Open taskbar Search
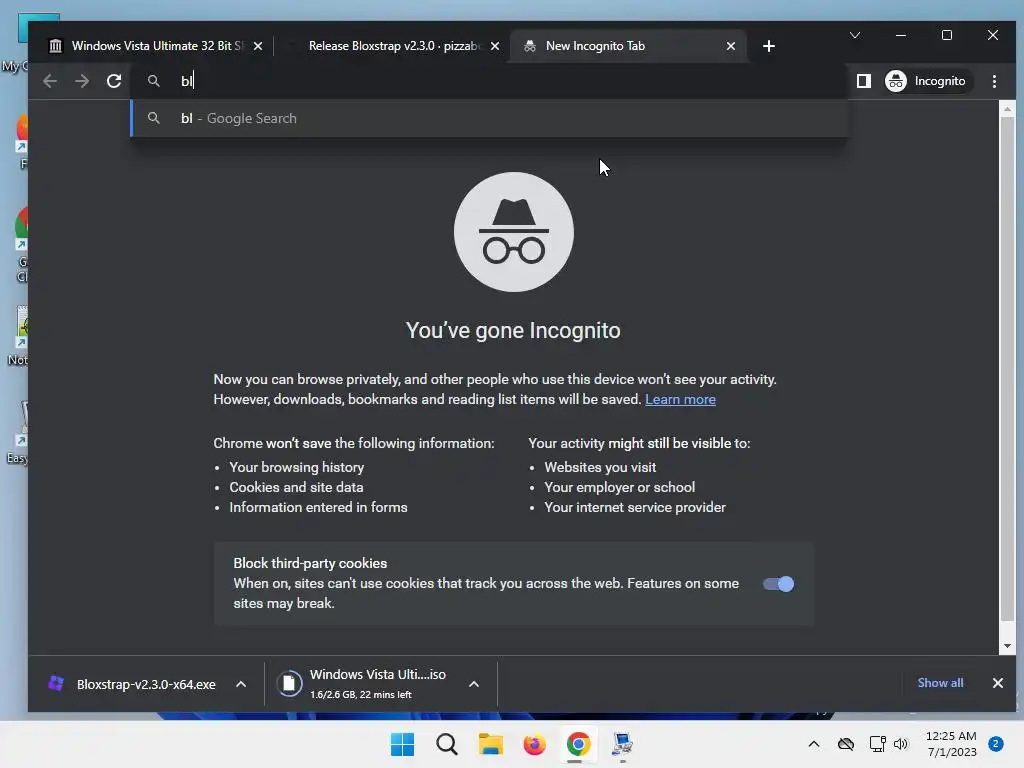Image resolution: width=1024 pixels, height=768 pixels. [x=447, y=744]
